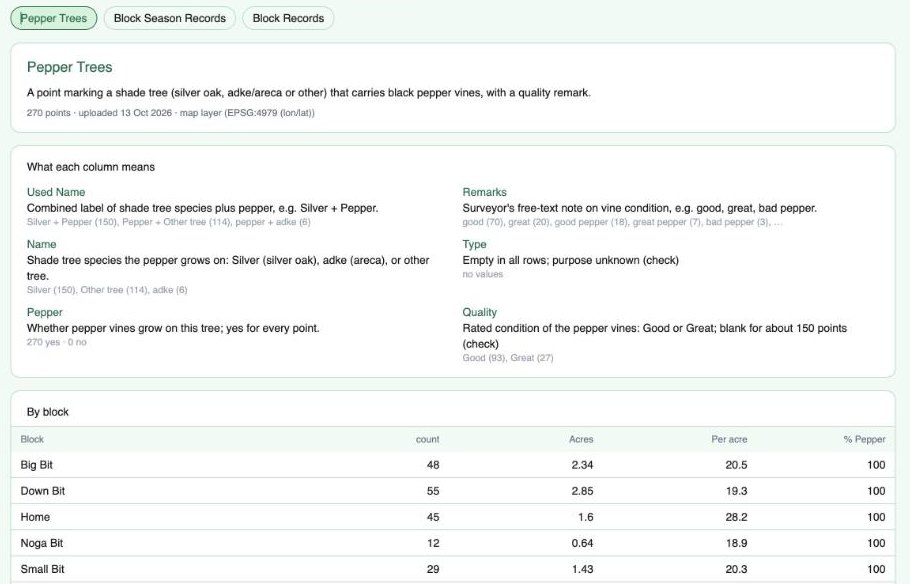Click acres value 1.43 in Small Bit row
The image size is (910, 584).
(x=582, y=569)
